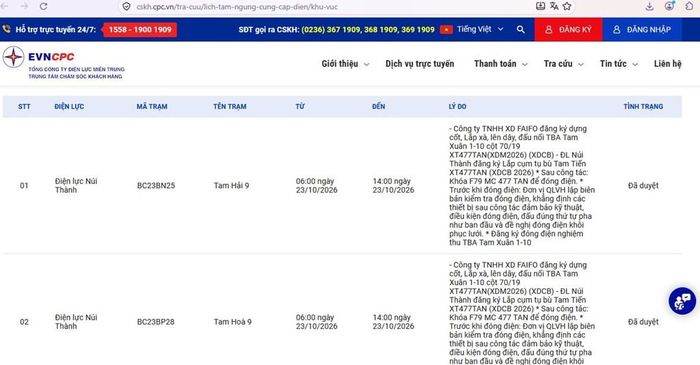Screen dimensions: 700x365
Task: Open site security shield icon in address bar
Action: pyautogui.click(x=127, y=7)
